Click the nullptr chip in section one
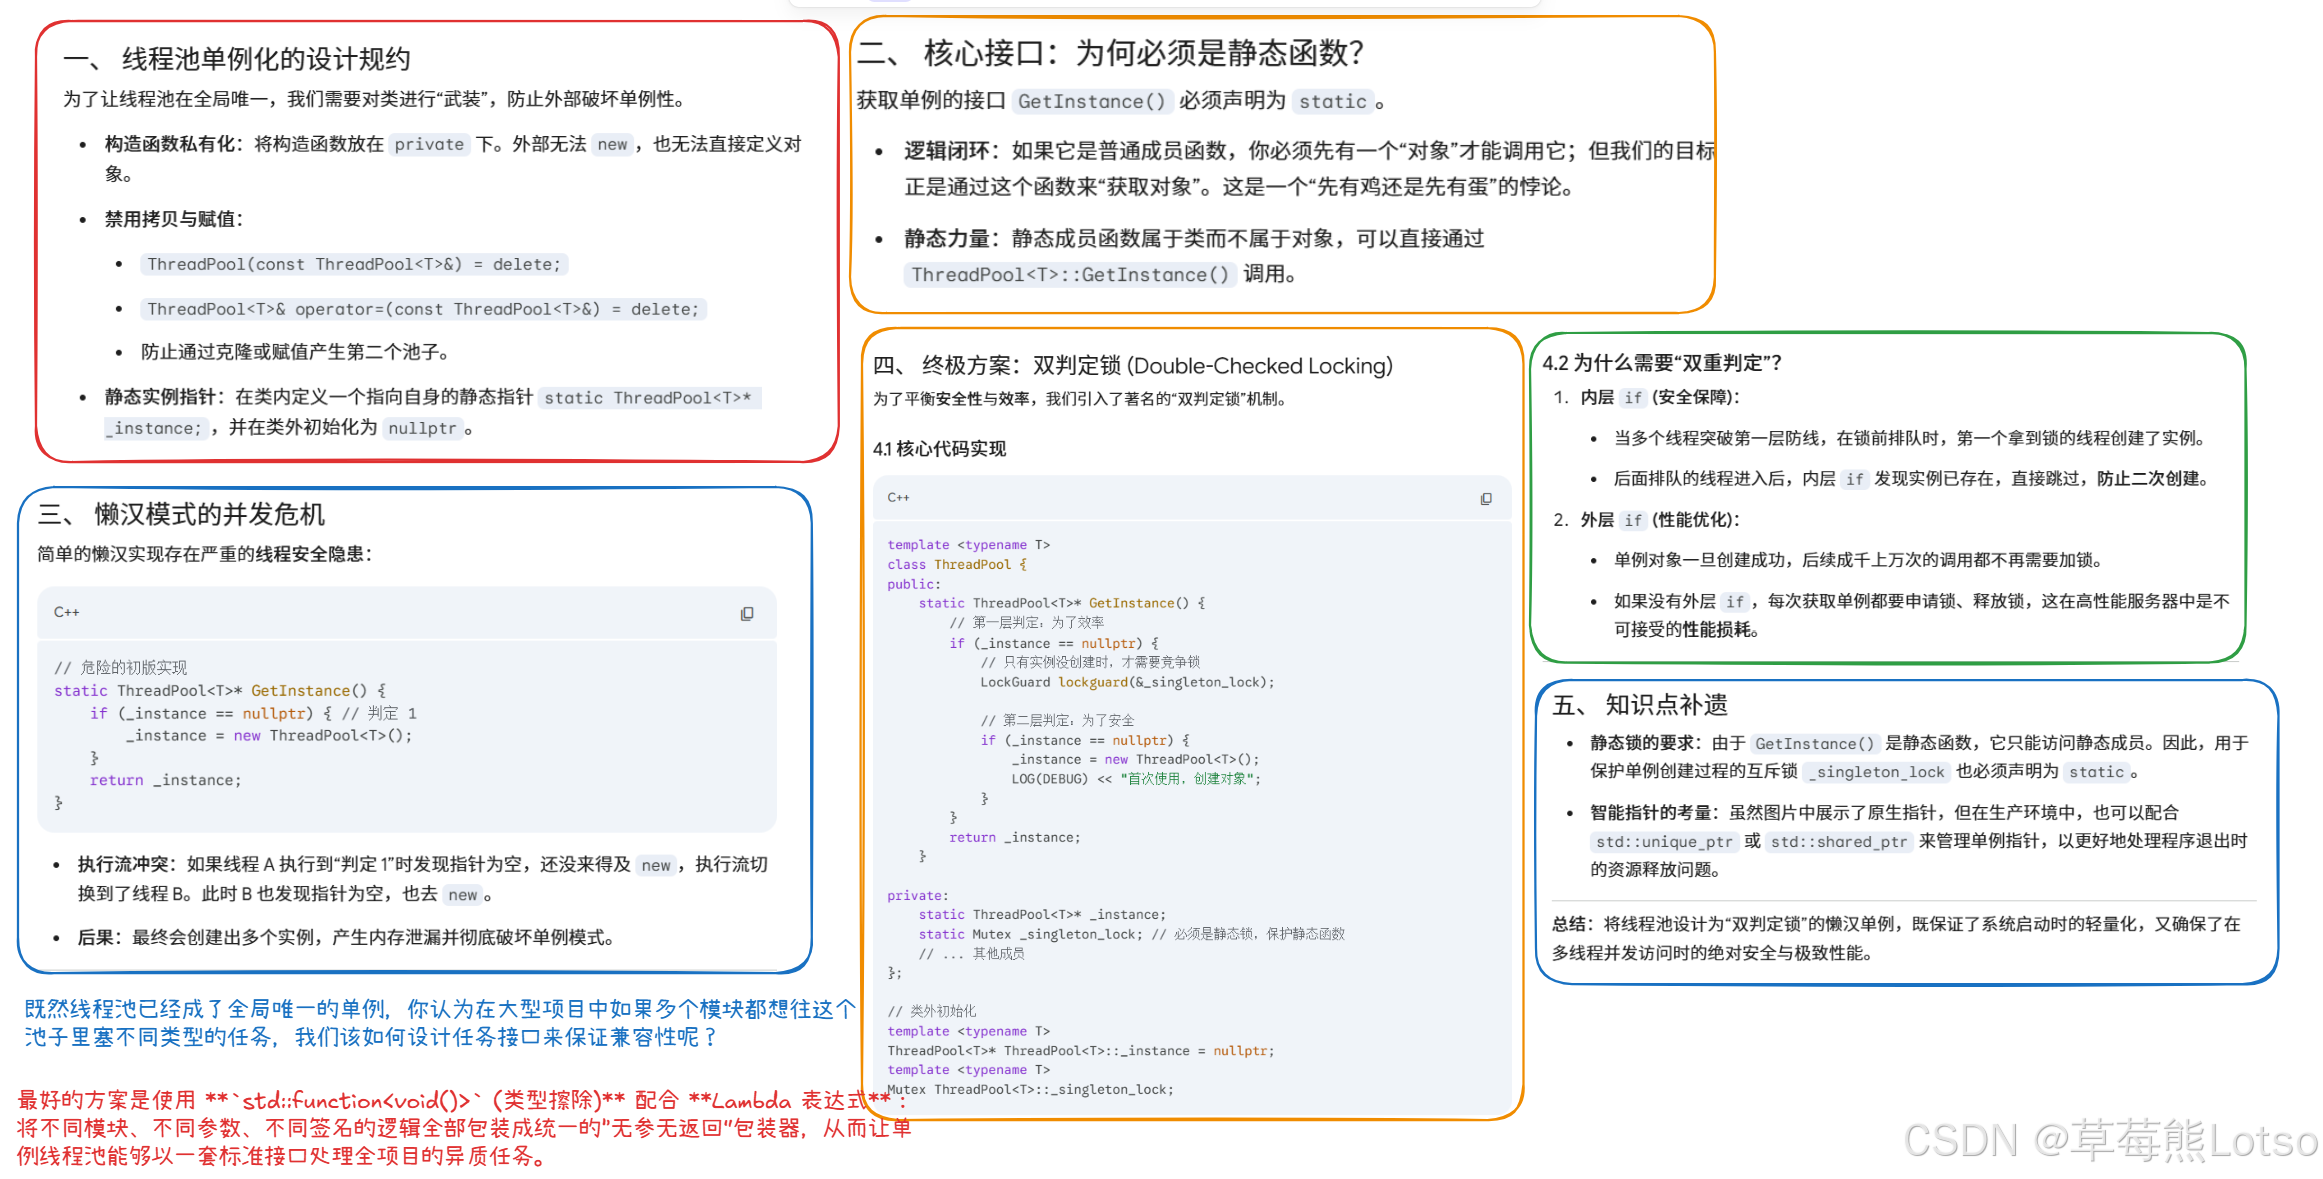The width and height of the screenshot is (2323, 1179). coord(422,428)
